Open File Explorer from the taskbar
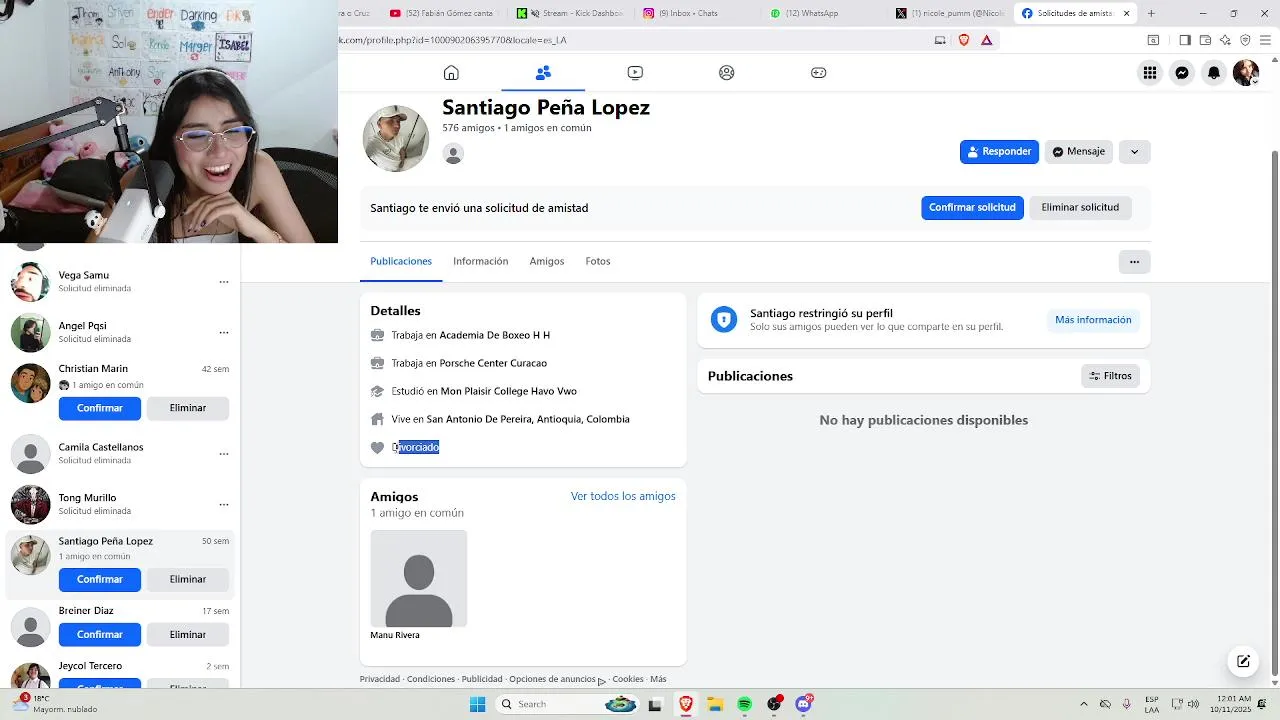1280x720 pixels. (715, 704)
